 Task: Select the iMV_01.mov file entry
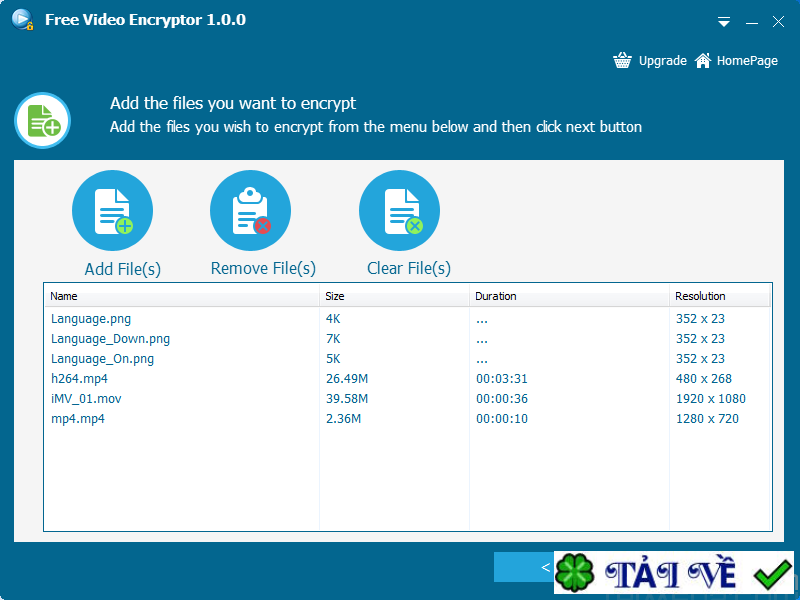(x=86, y=399)
